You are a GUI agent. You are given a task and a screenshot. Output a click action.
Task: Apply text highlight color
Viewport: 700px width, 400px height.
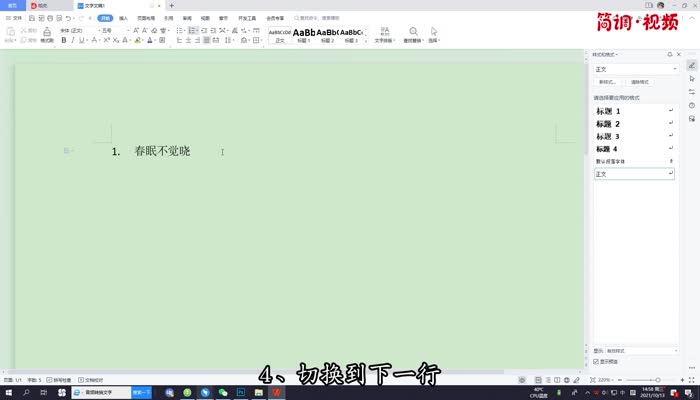(x=138, y=40)
